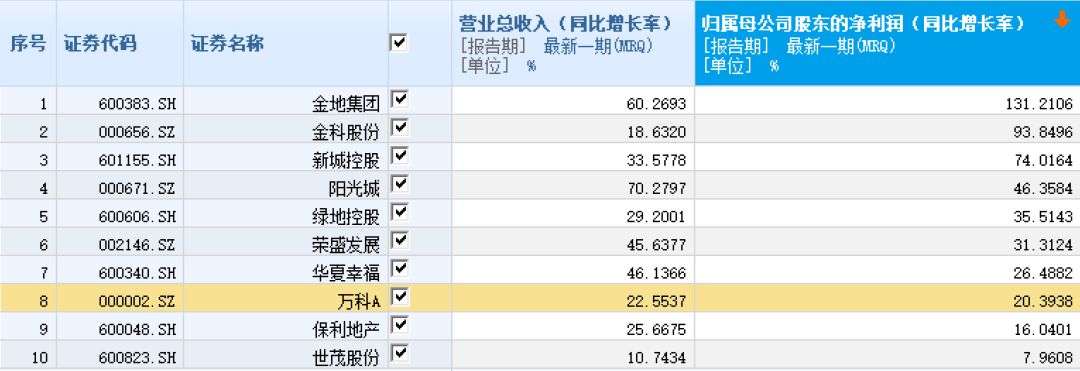Click the security name 金地集团

[346, 105]
